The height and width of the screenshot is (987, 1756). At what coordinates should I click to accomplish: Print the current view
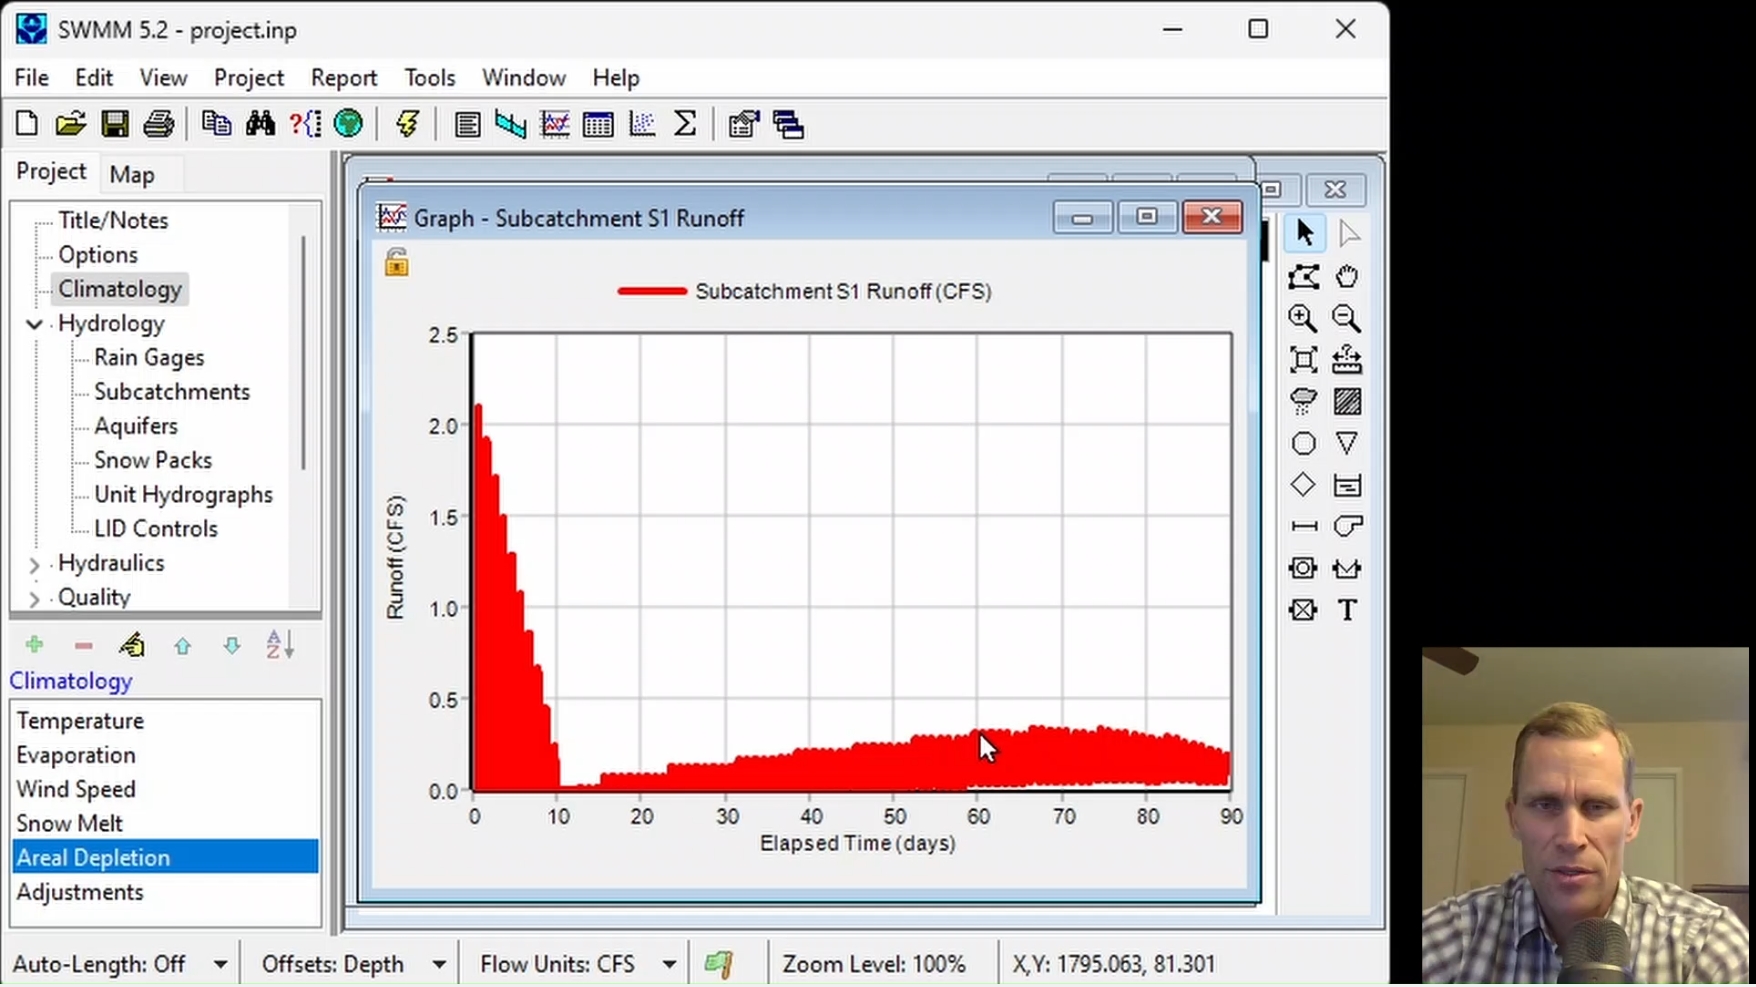click(159, 124)
